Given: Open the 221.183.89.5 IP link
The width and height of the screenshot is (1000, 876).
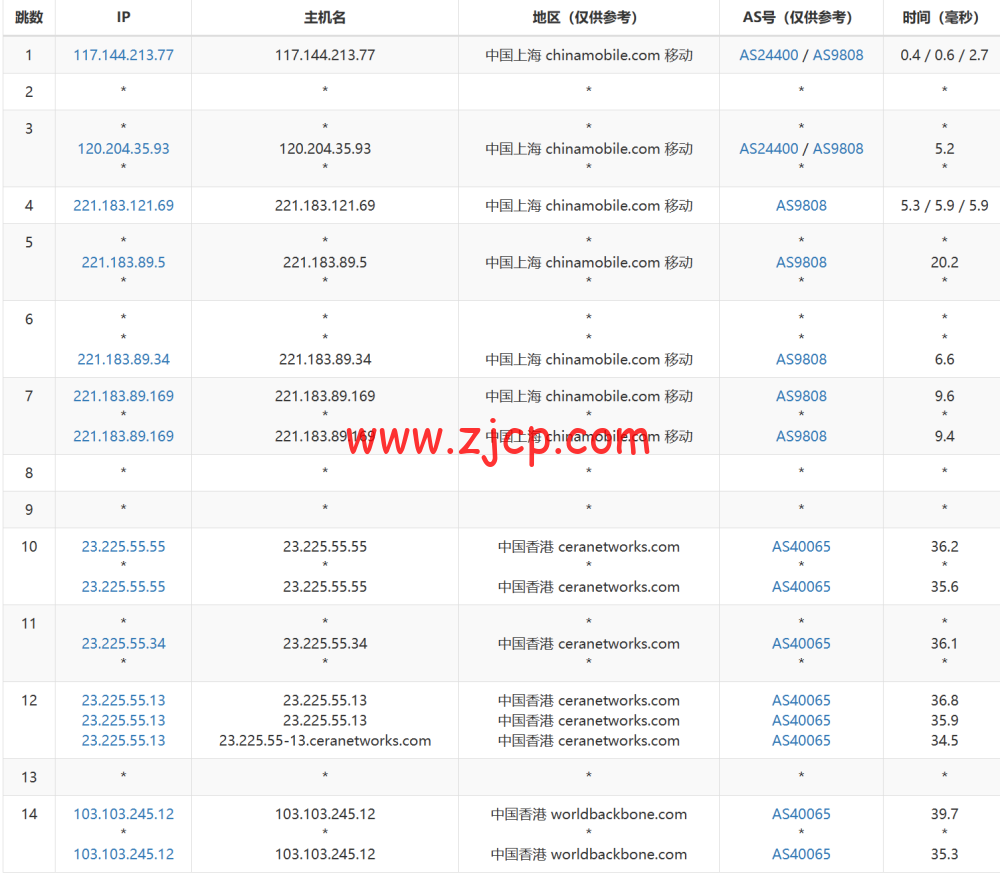Looking at the screenshot, I should [x=123, y=262].
